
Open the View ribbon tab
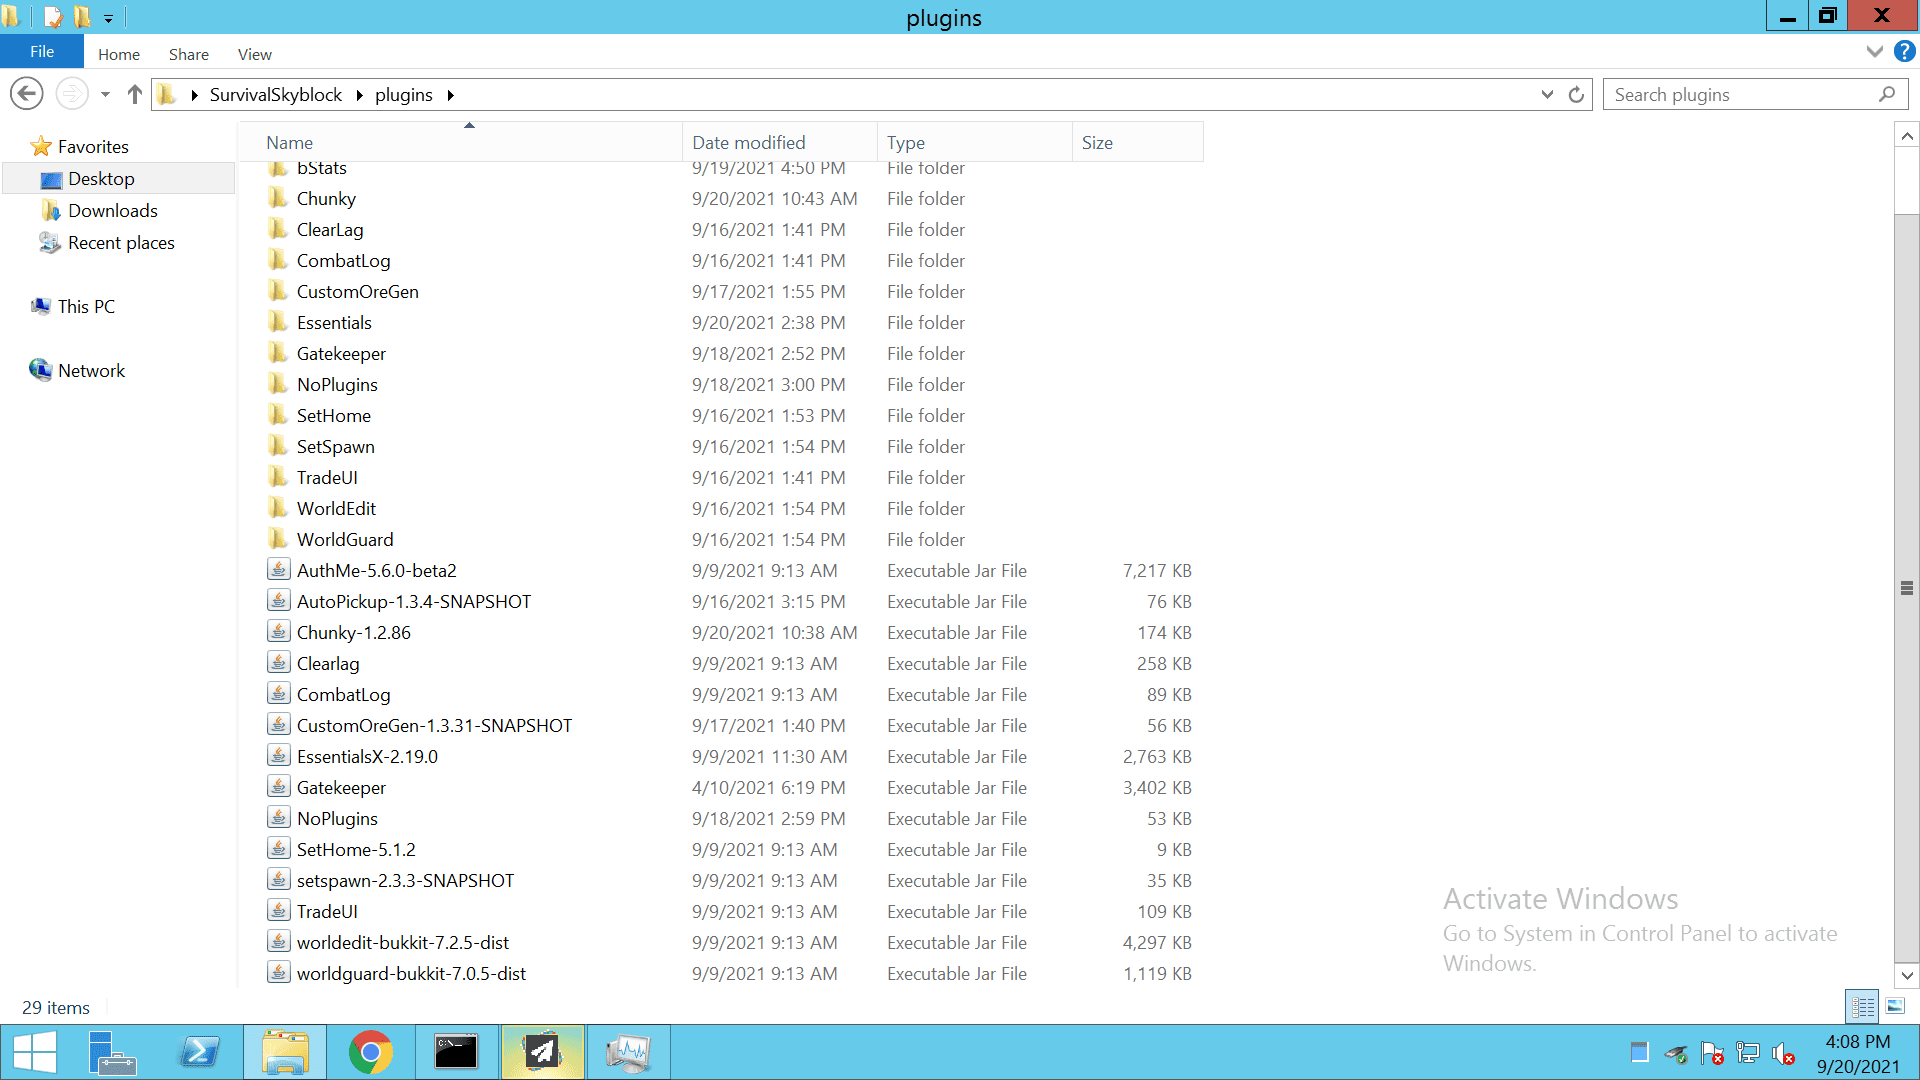[x=254, y=54]
